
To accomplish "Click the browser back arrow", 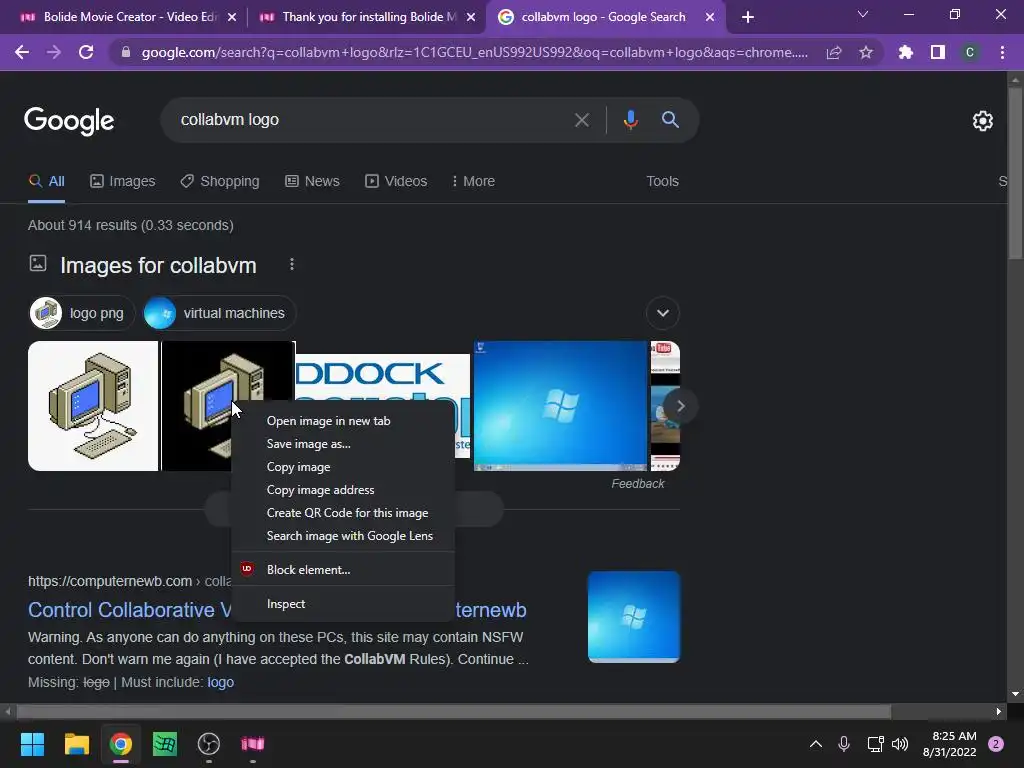I will pos(22,52).
